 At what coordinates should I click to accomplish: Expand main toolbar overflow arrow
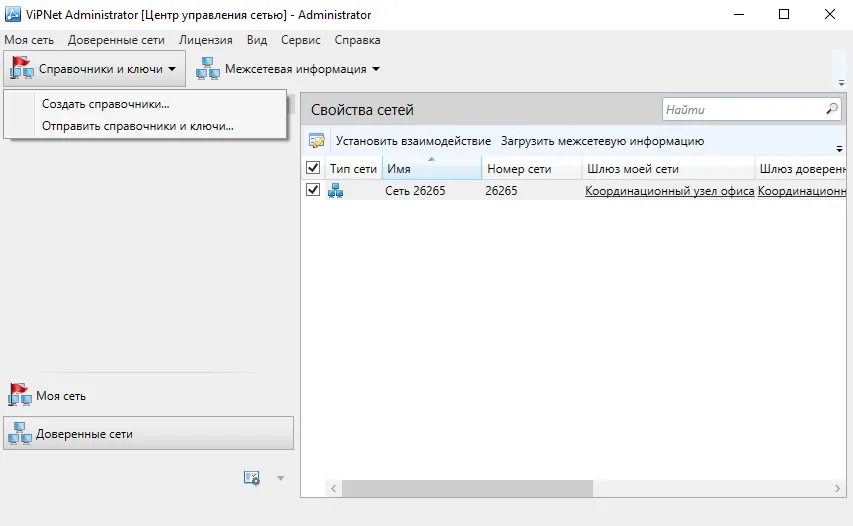pos(842,83)
